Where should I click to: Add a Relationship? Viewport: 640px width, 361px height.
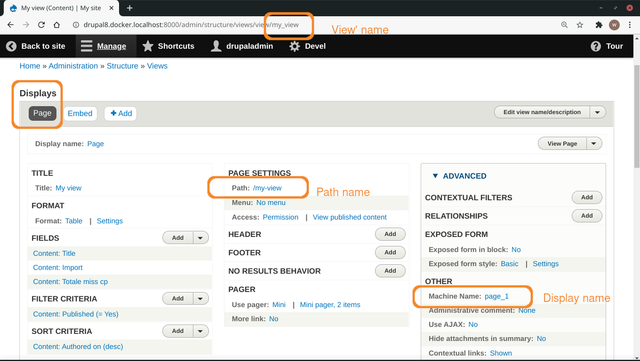pos(587,216)
